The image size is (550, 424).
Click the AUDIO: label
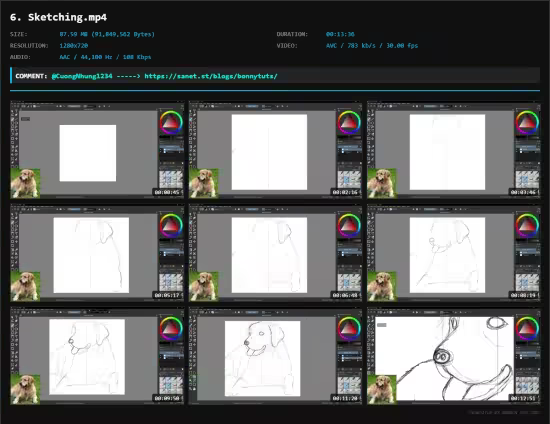point(20,57)
